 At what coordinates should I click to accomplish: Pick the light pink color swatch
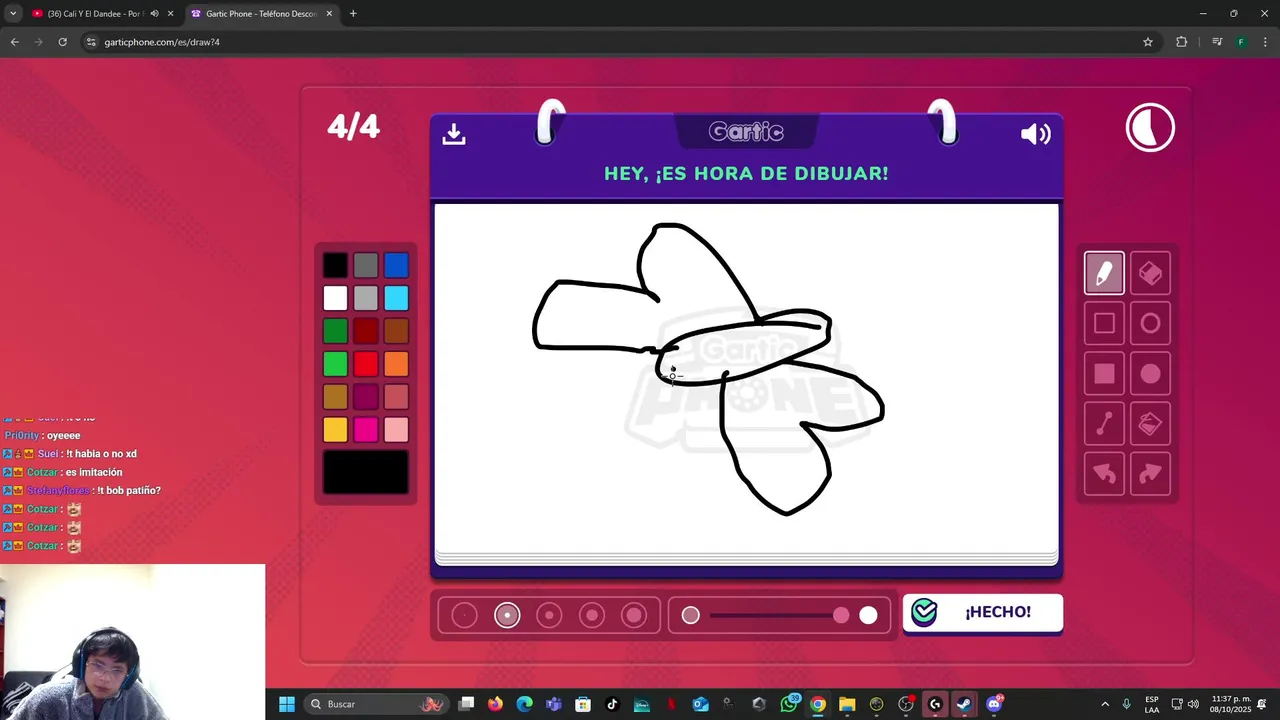396,430
